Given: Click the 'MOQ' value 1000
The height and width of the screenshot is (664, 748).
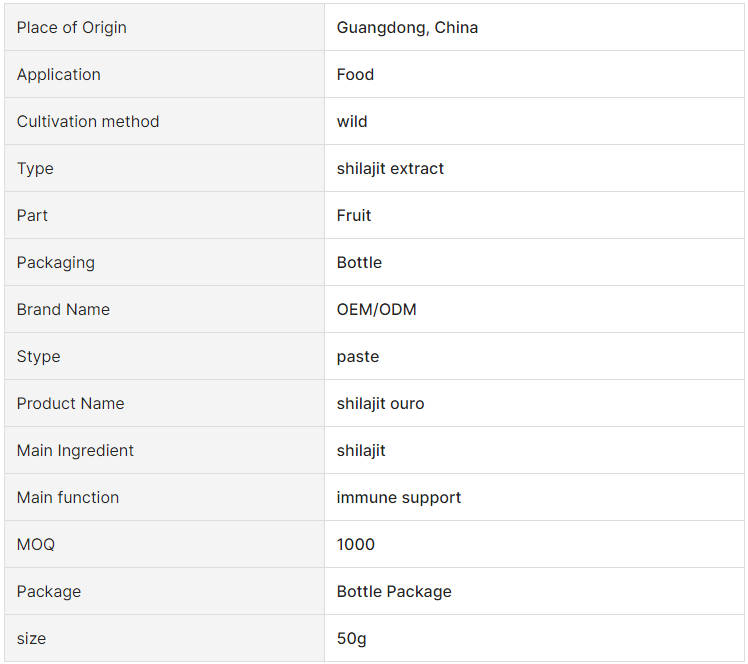Looking at the screenshot, I should click(x=356, y=544).
